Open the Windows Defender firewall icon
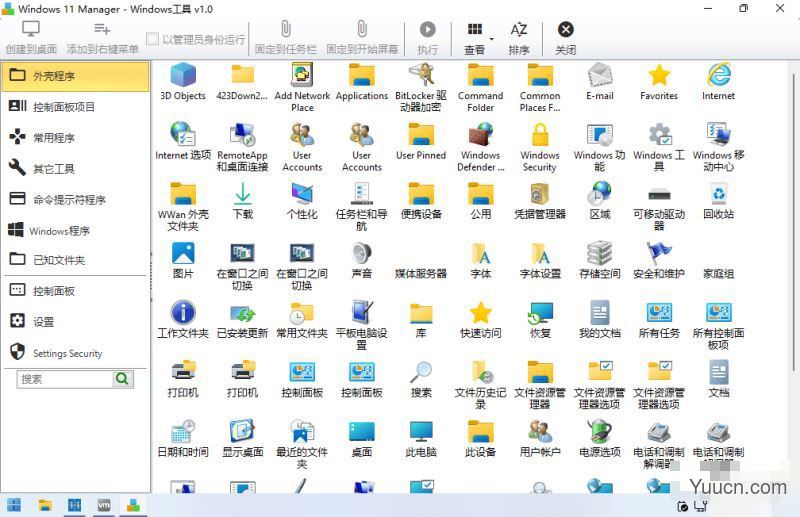 481,147
